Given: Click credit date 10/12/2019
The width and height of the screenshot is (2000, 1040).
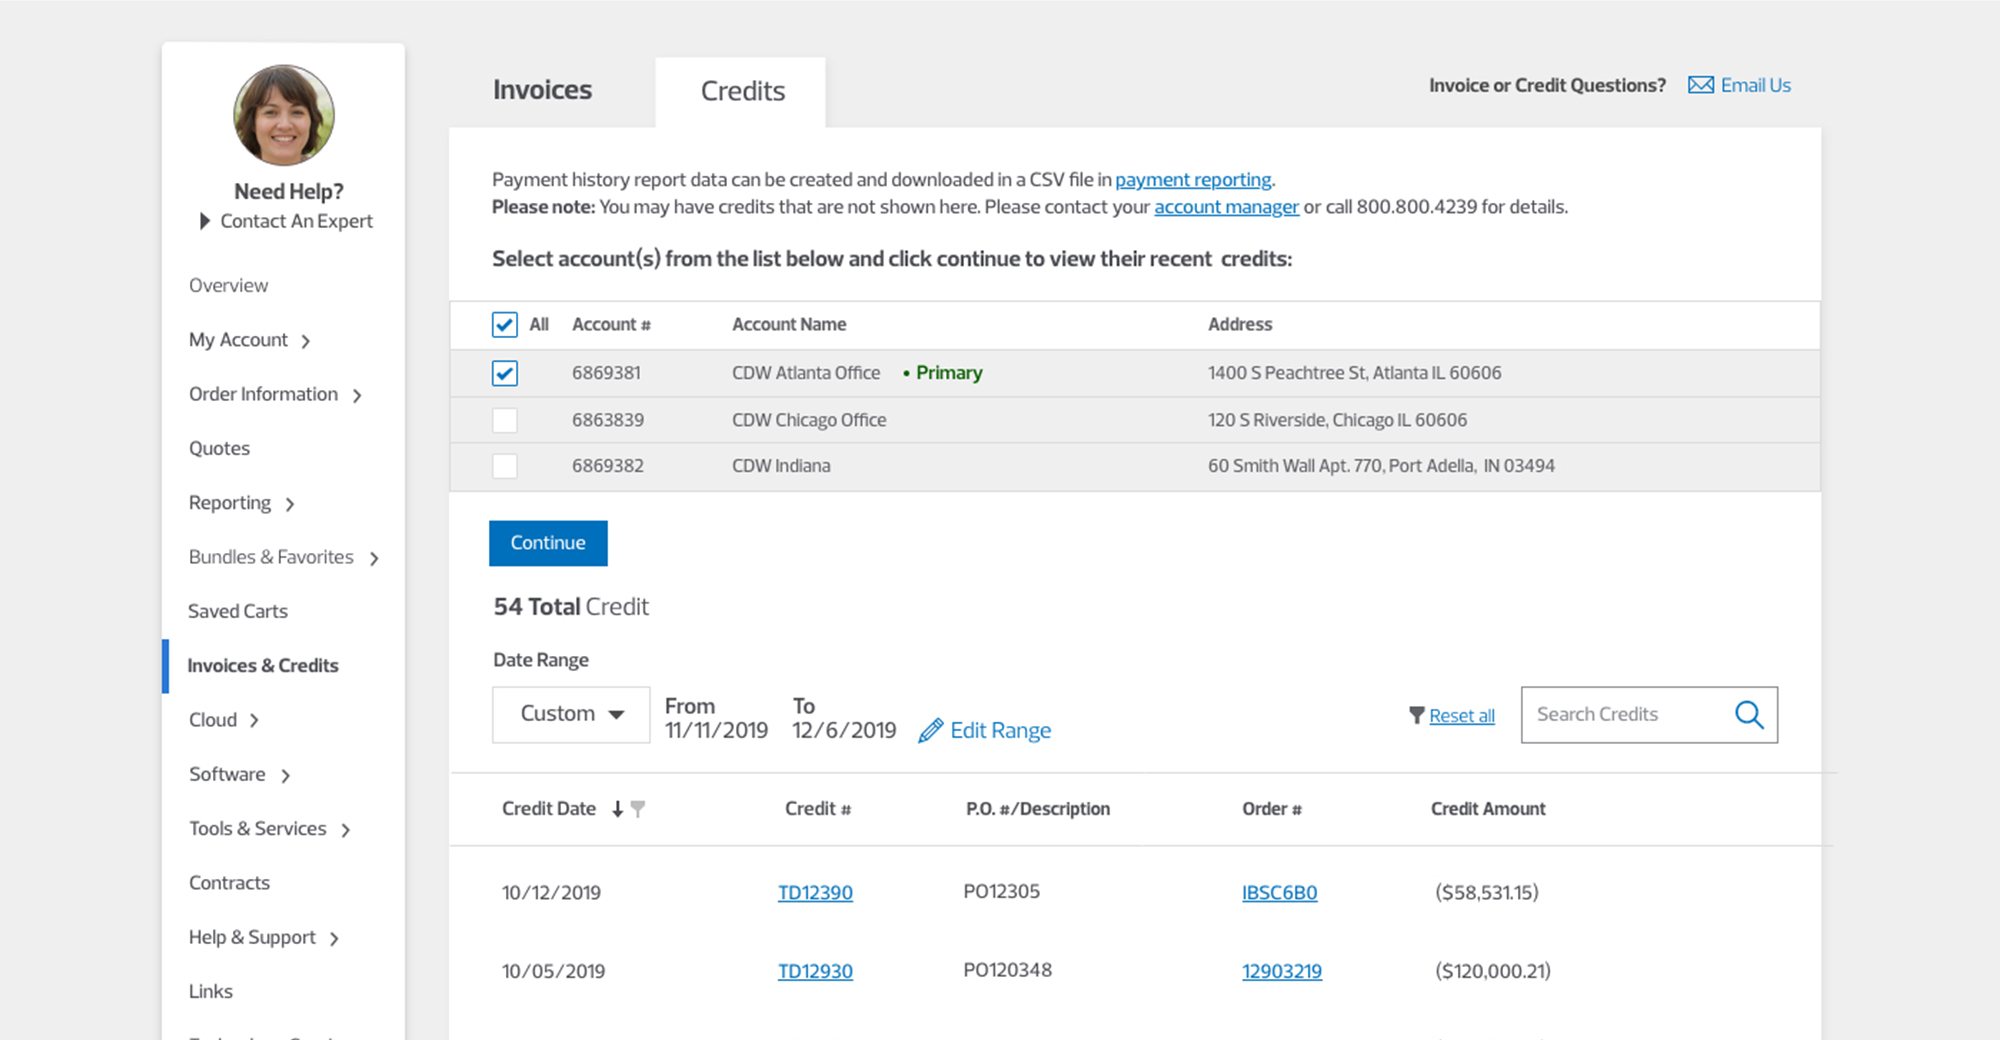Looking at the screenshot, I should click(551, 892).
